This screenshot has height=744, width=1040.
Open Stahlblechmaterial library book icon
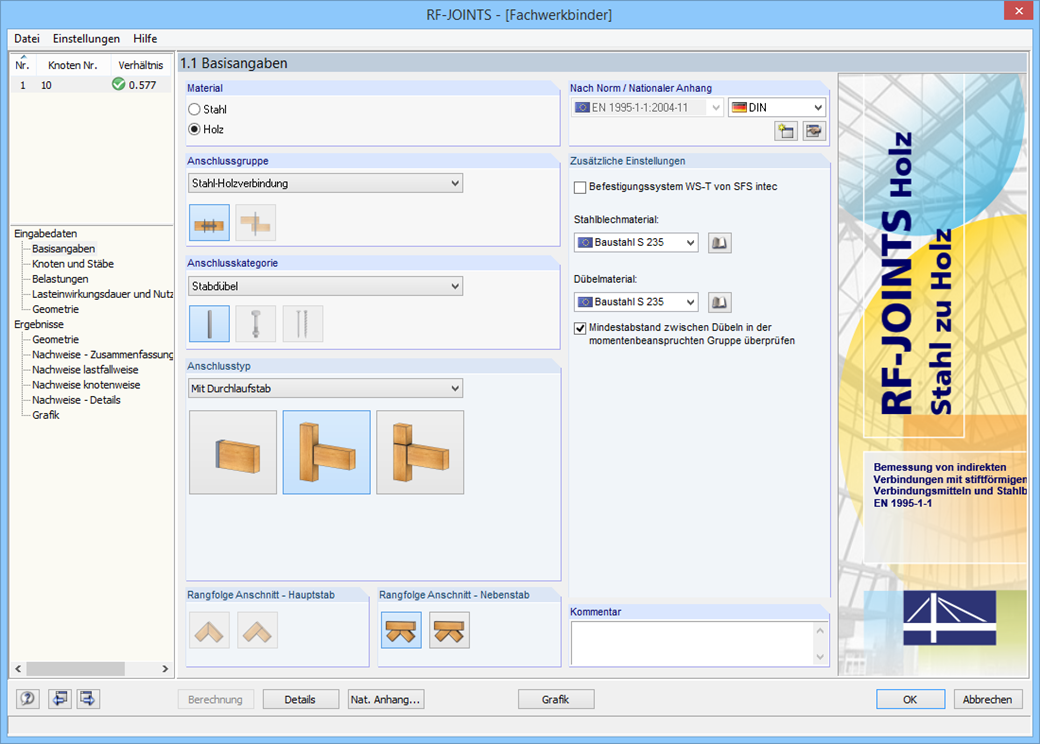click(x=720, y=243)
